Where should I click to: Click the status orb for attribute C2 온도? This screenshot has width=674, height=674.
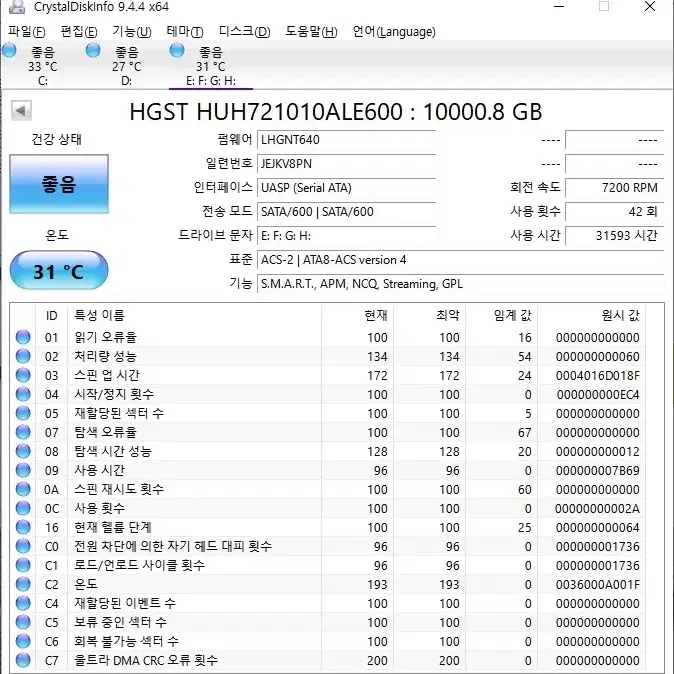point(23,584)
